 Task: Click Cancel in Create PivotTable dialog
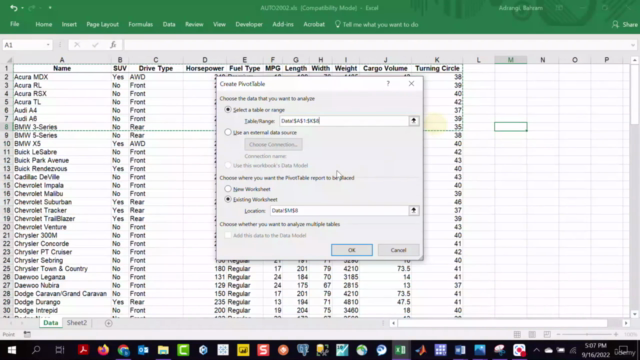(x=398, y=250)
